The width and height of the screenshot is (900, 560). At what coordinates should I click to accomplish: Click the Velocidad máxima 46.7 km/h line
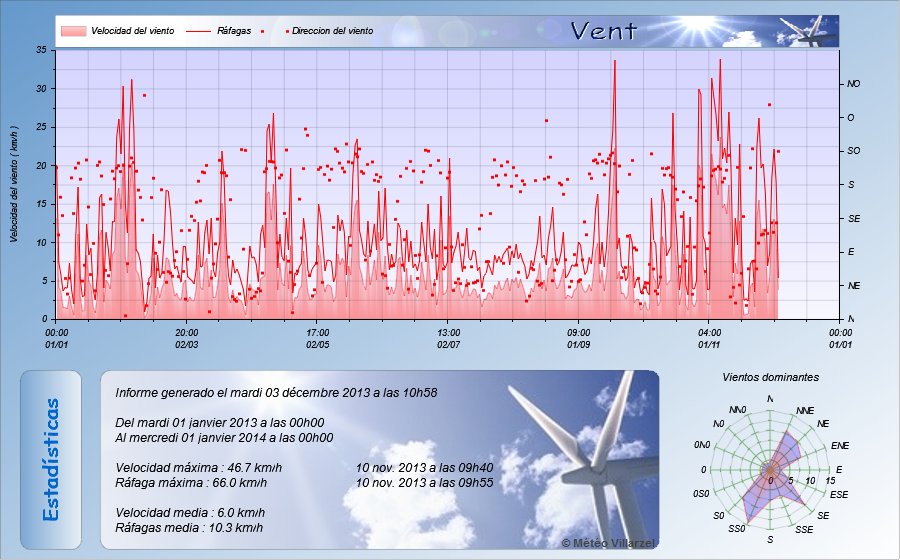point(199,467)
